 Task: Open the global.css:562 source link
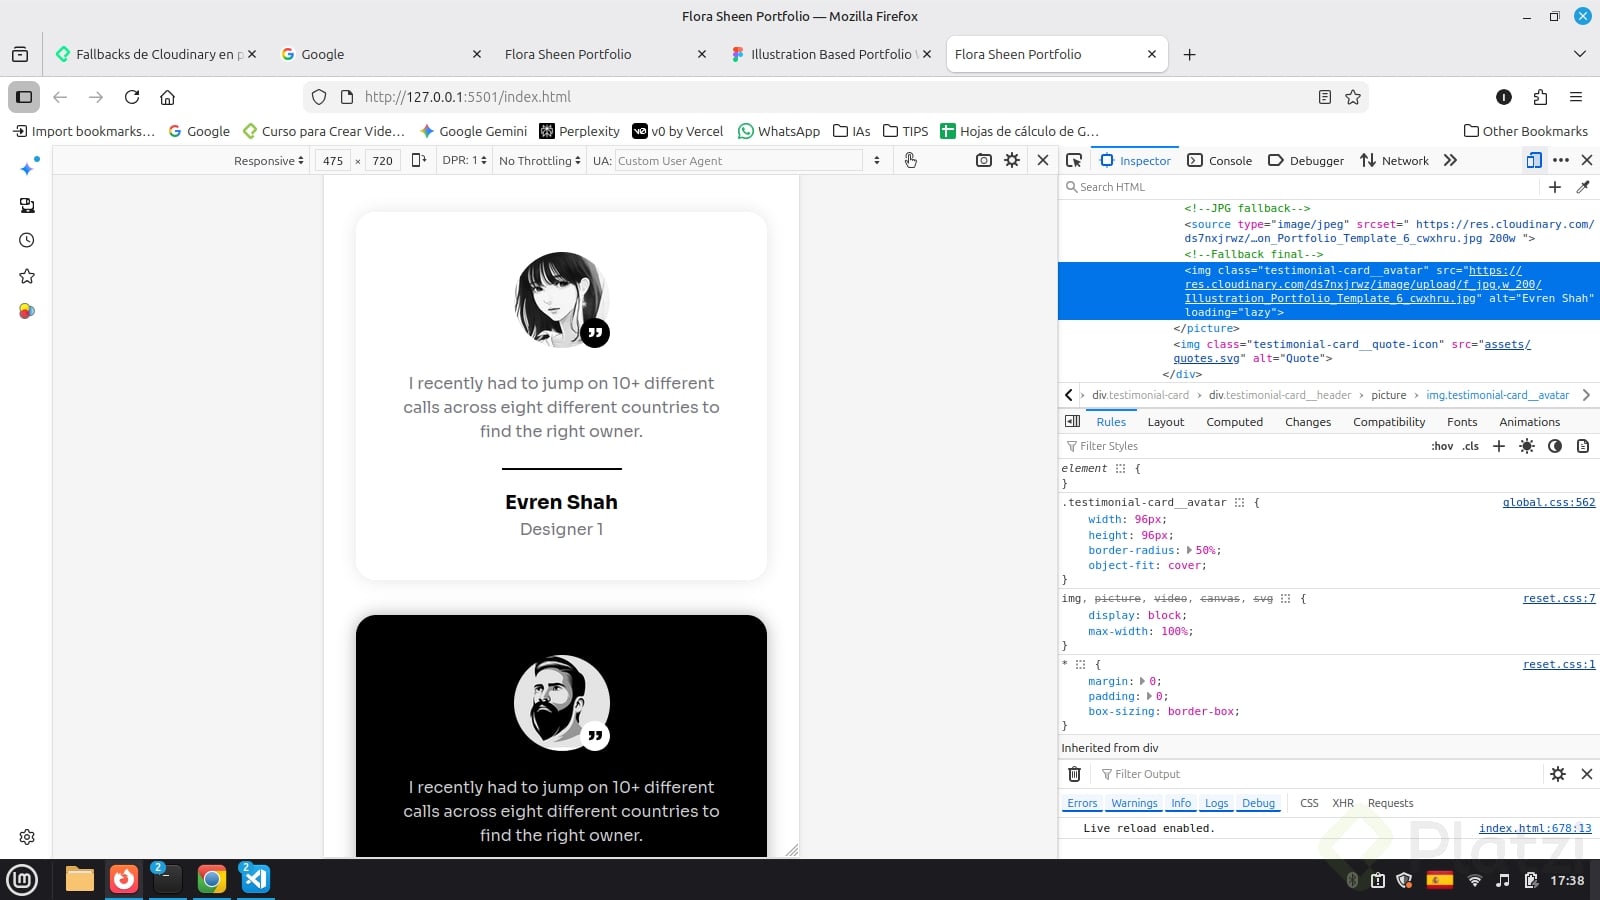[1548, 502]
